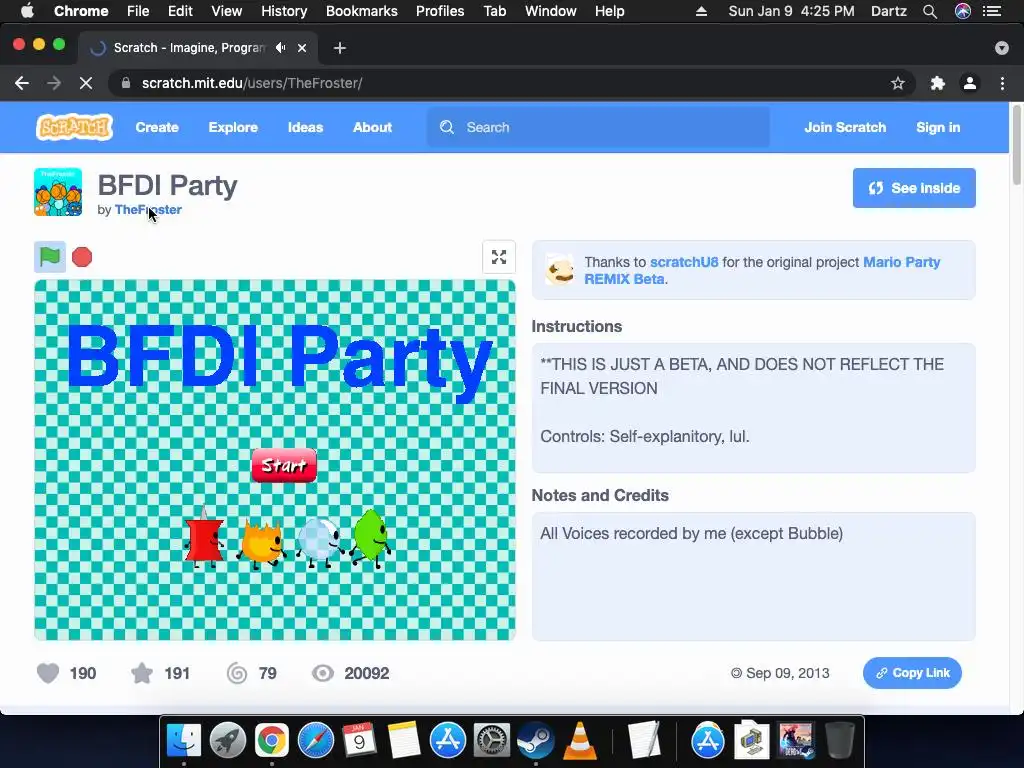Open a new tab with the plus button
Viewport: 1024px width, 768px height.
pos(340,48)
